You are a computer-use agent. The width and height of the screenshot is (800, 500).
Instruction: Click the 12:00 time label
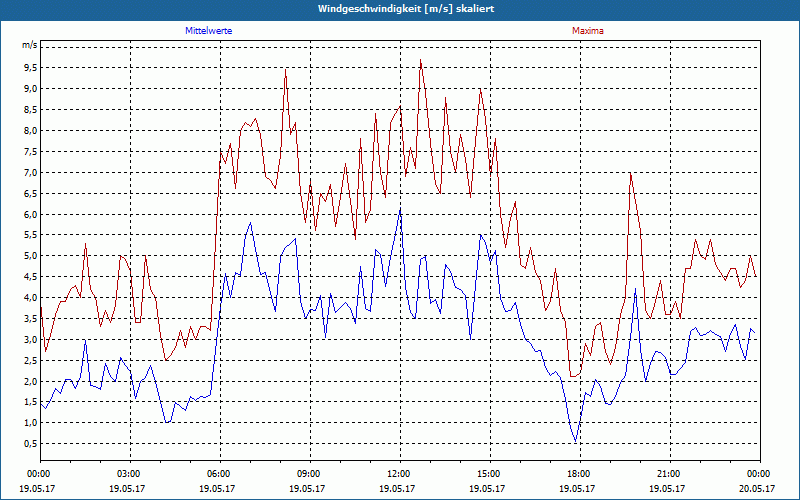(400, 474)
